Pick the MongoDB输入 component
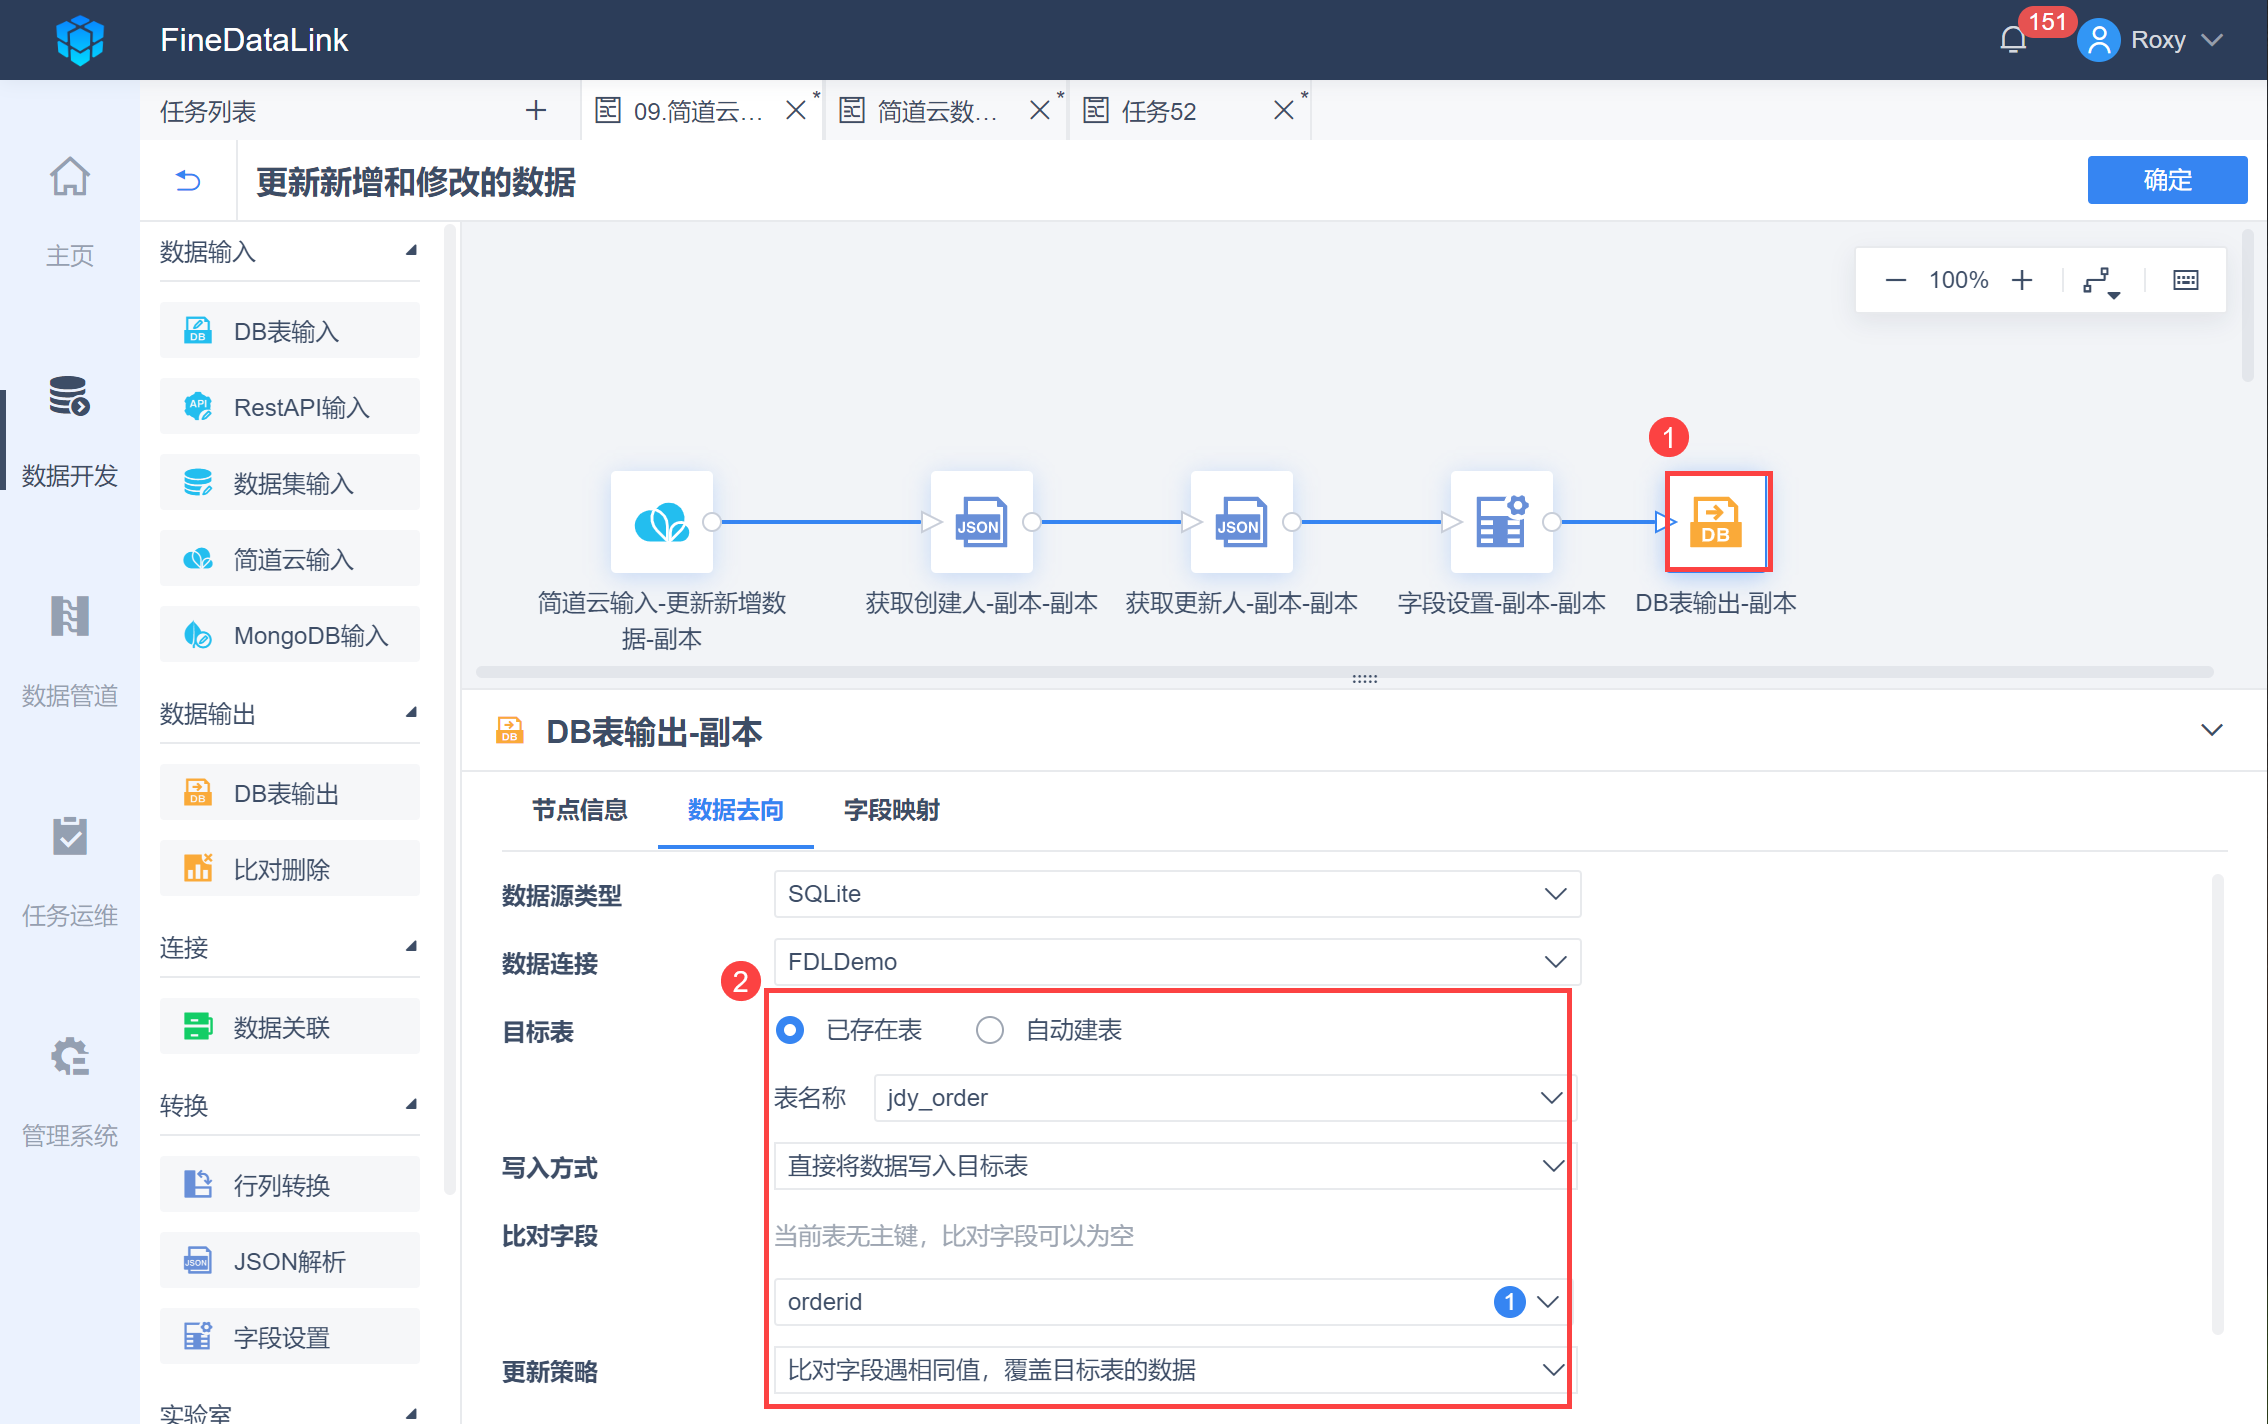The width and height of the screenshot is (2268, 1424). (x=290, y=635)
